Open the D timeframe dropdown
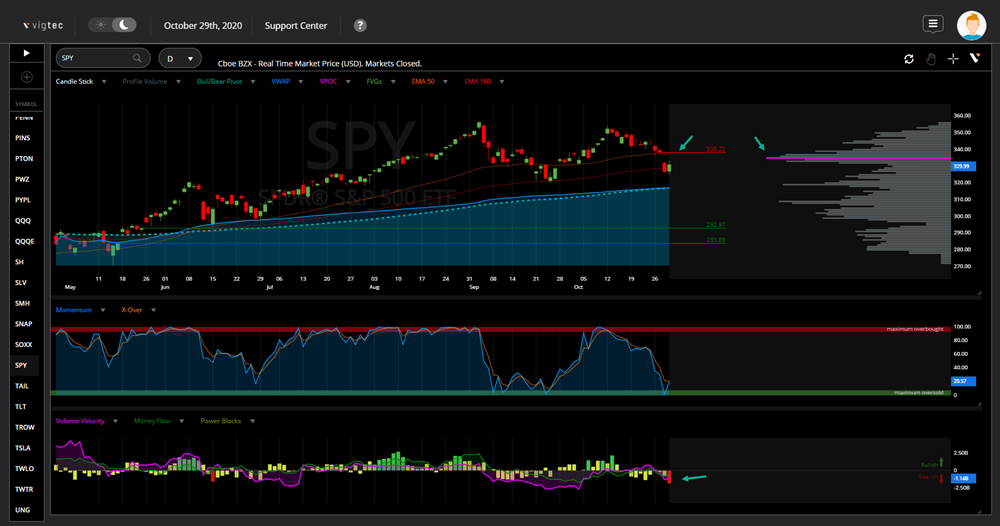Image resolution: width=1000 pixels, height=526 pixels. coord(180,59)
